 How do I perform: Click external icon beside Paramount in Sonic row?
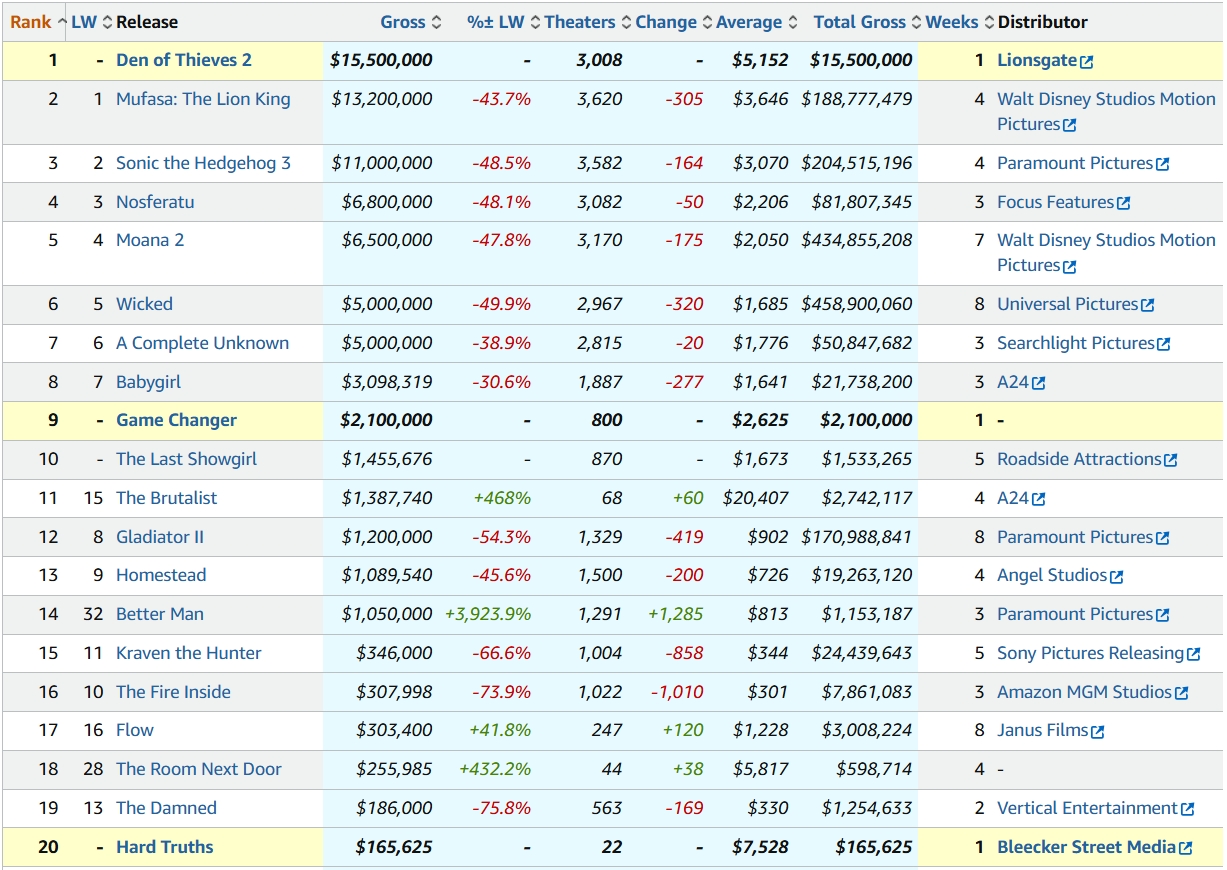(1163, 165)
